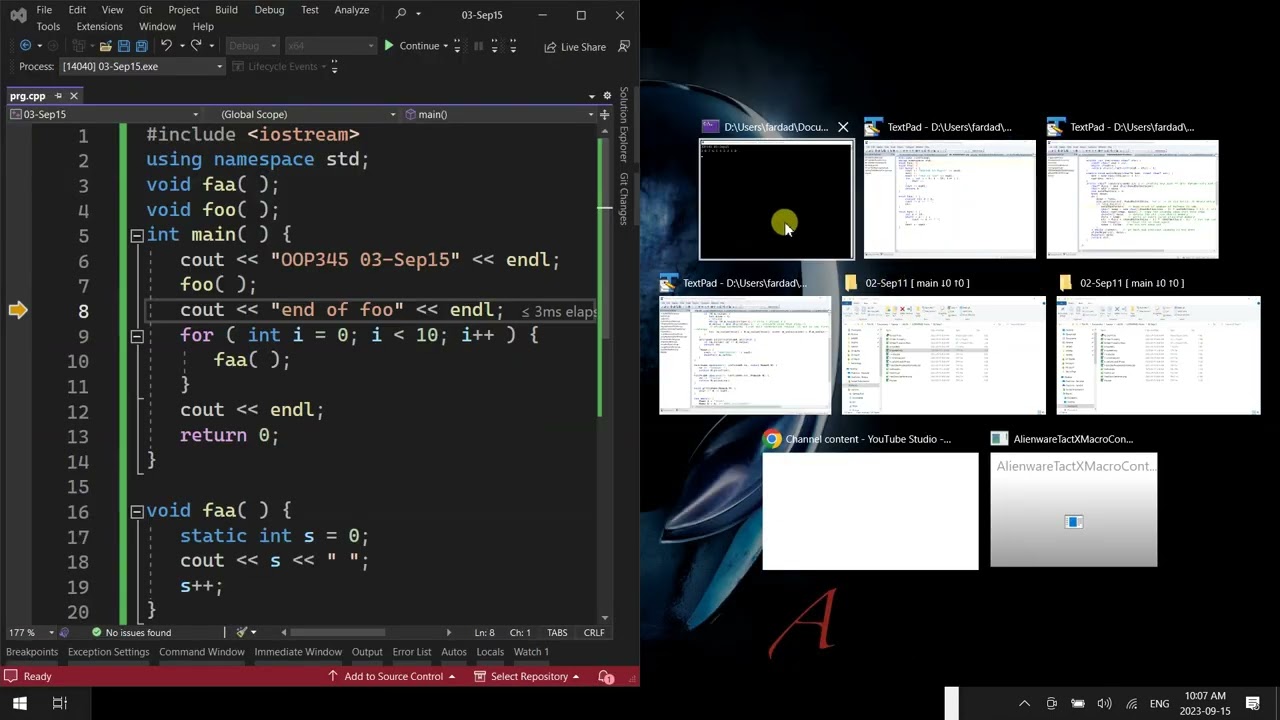Expand the Undo history dropdown arrow
This screenshot has height=720, width=1280.
pyautogui.click(x=180, y=46)
